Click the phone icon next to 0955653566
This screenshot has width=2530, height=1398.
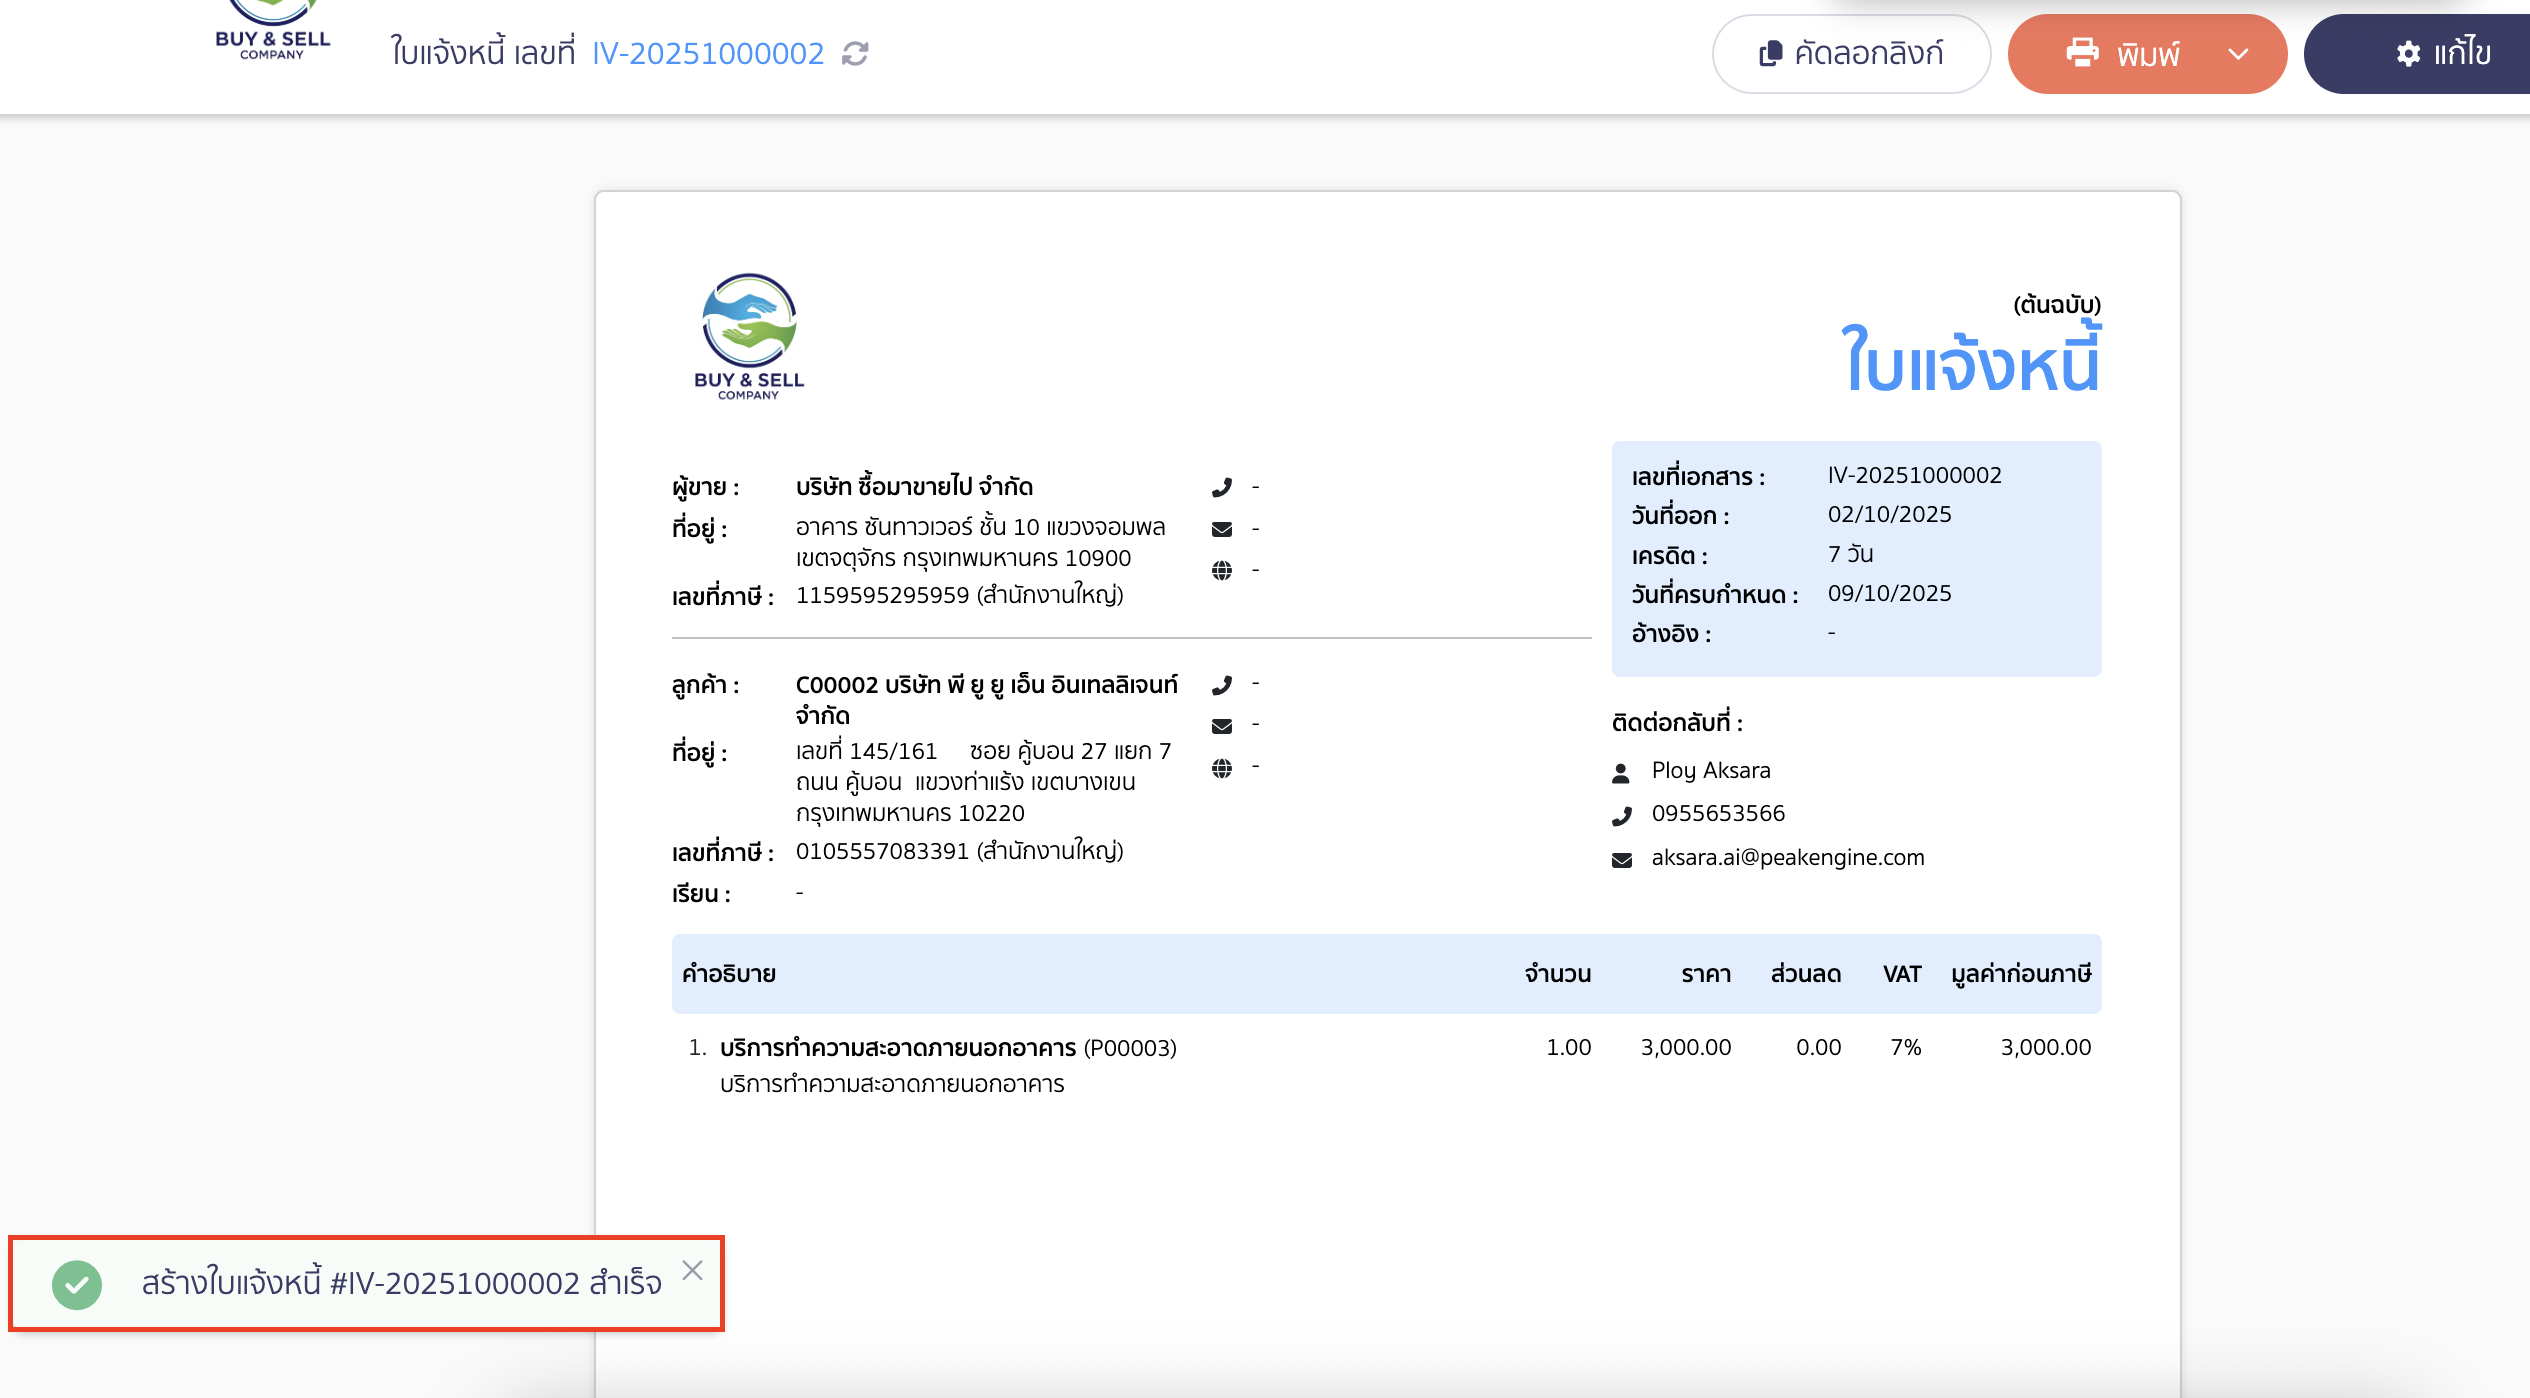click(1623, 814)
